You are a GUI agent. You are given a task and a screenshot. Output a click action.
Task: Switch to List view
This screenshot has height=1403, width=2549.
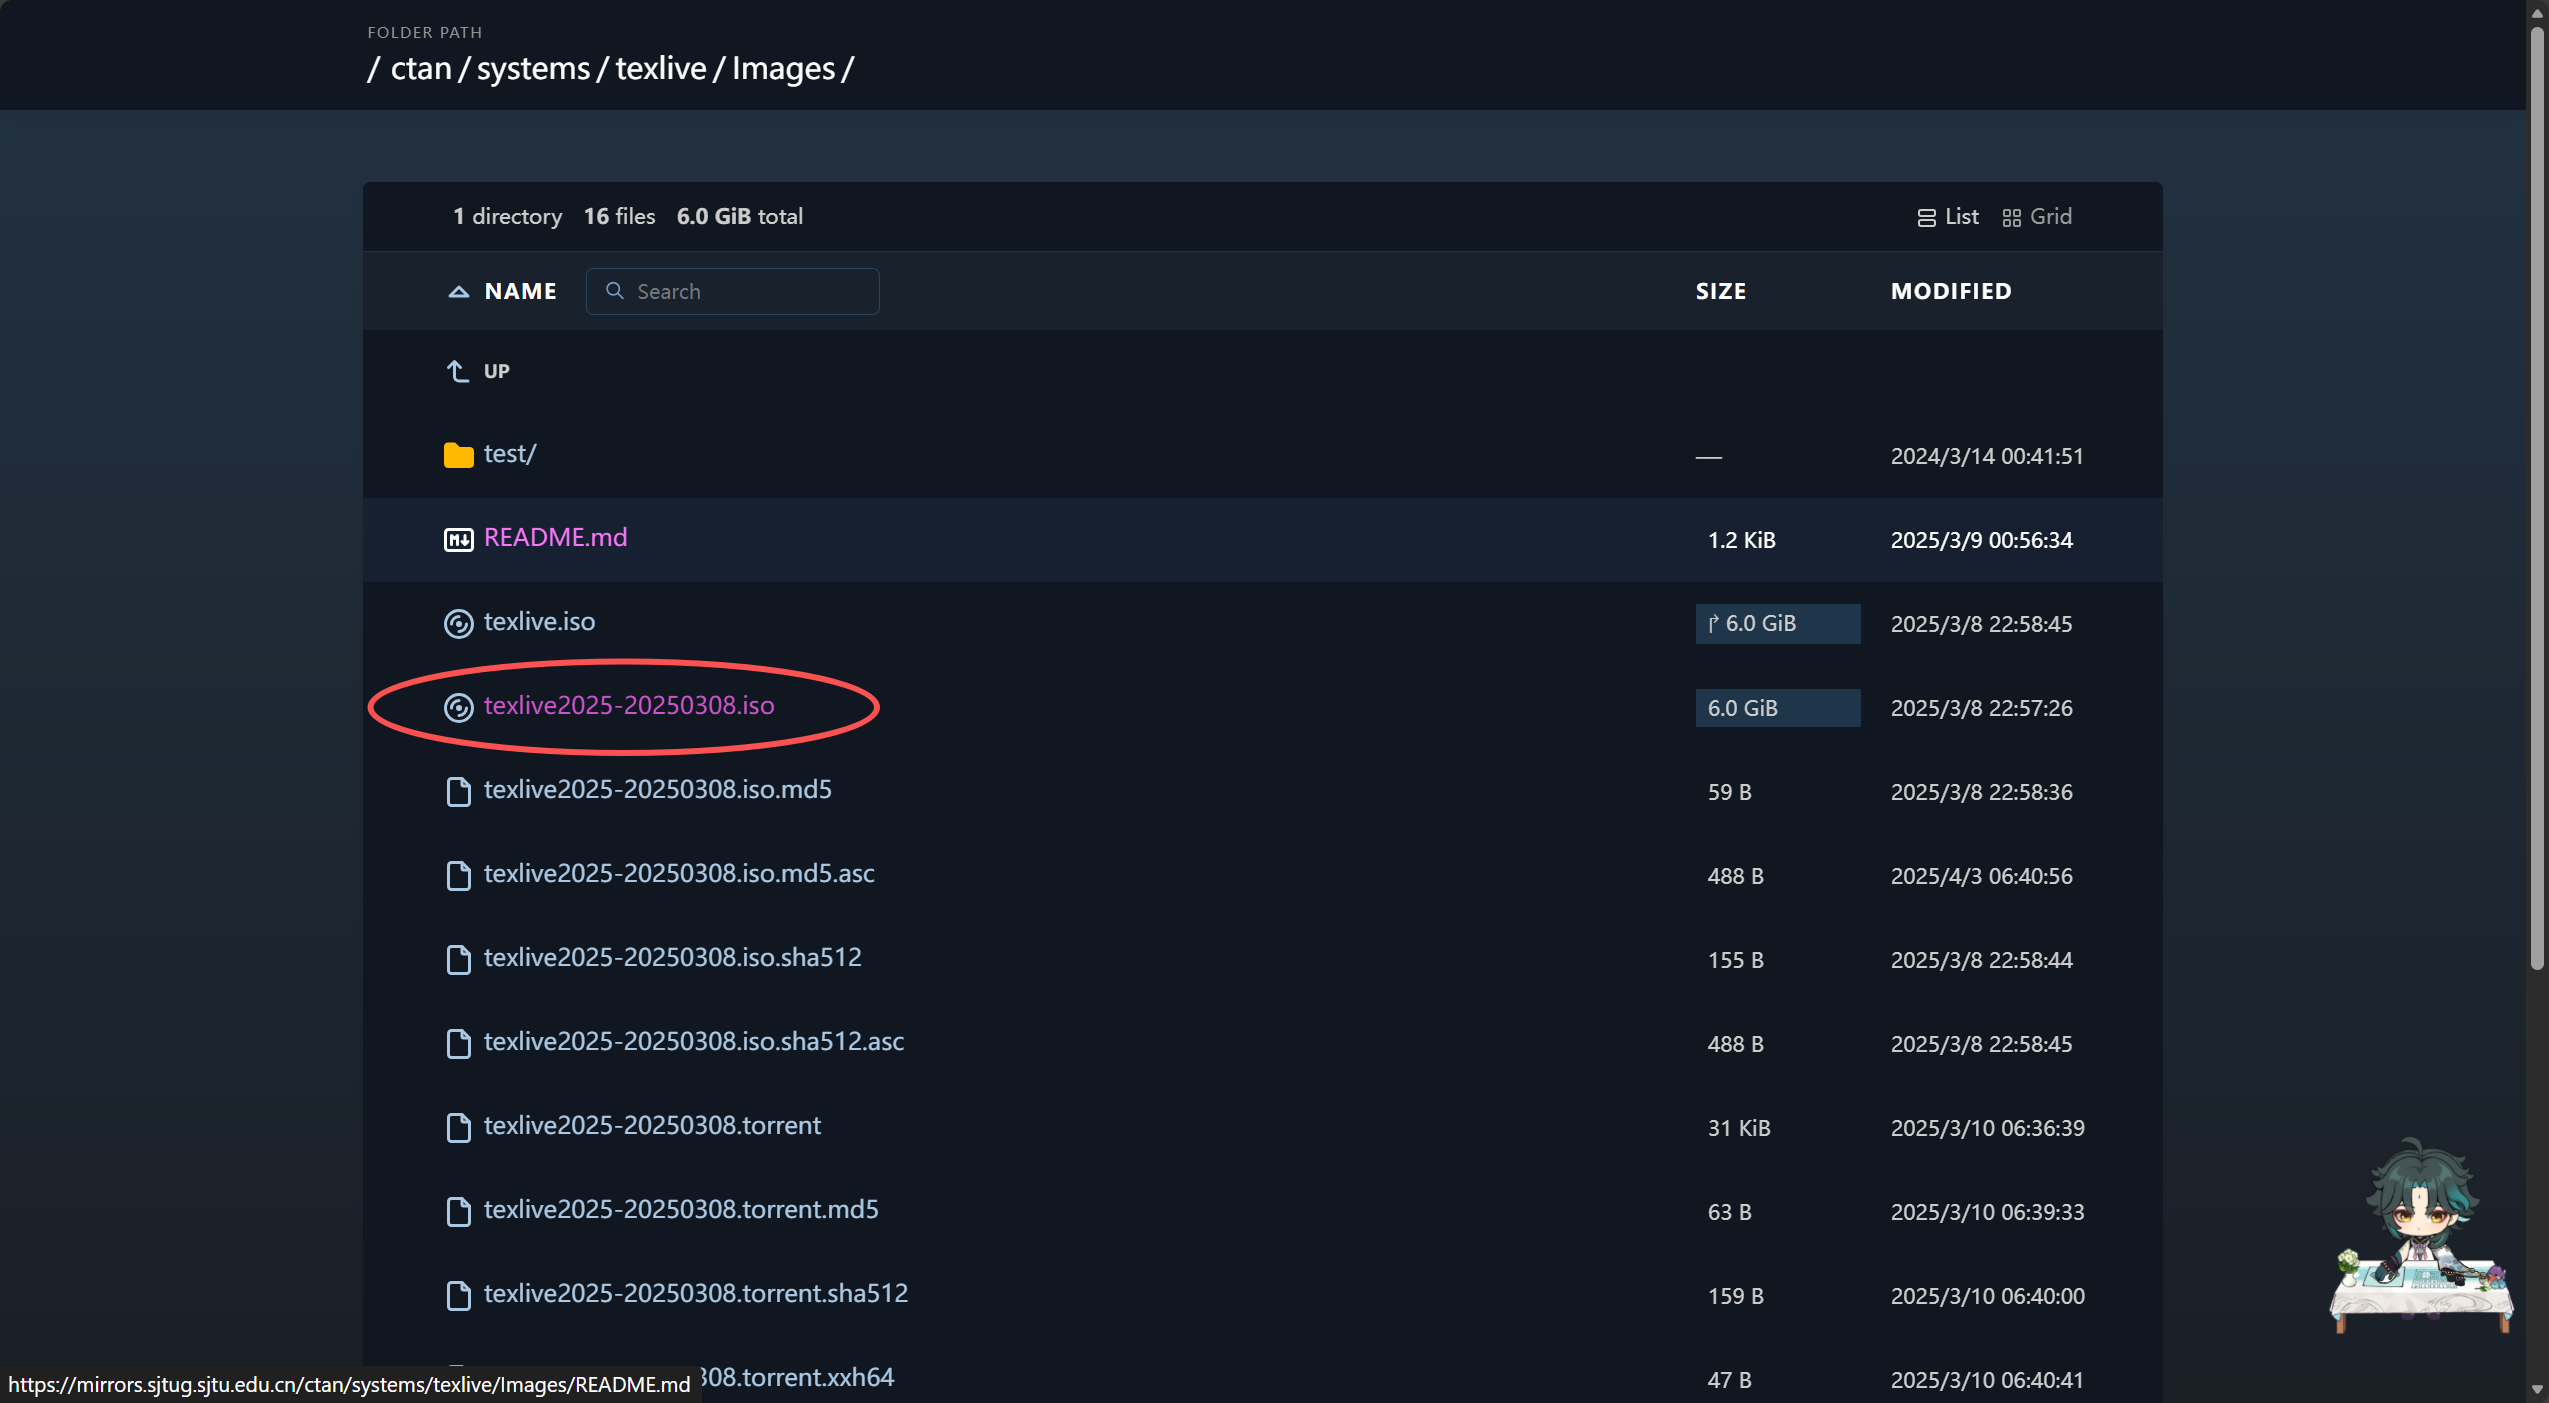pyautogui.click(x=1946, y=216)
